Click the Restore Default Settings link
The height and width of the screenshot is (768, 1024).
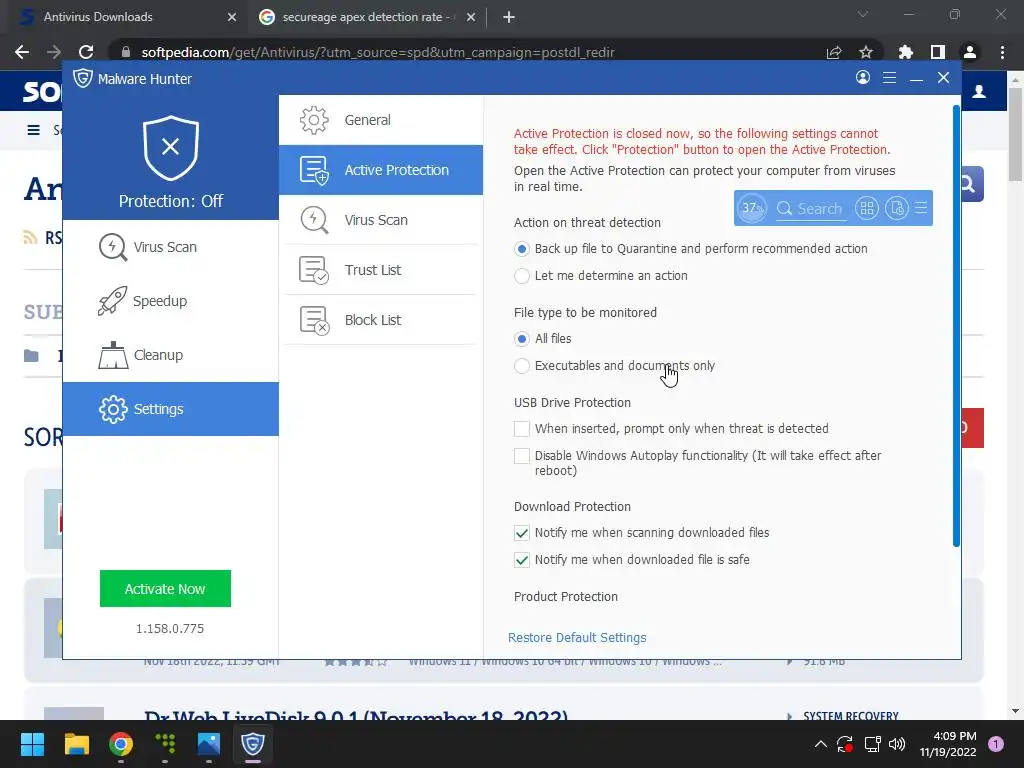coord(577,637)
